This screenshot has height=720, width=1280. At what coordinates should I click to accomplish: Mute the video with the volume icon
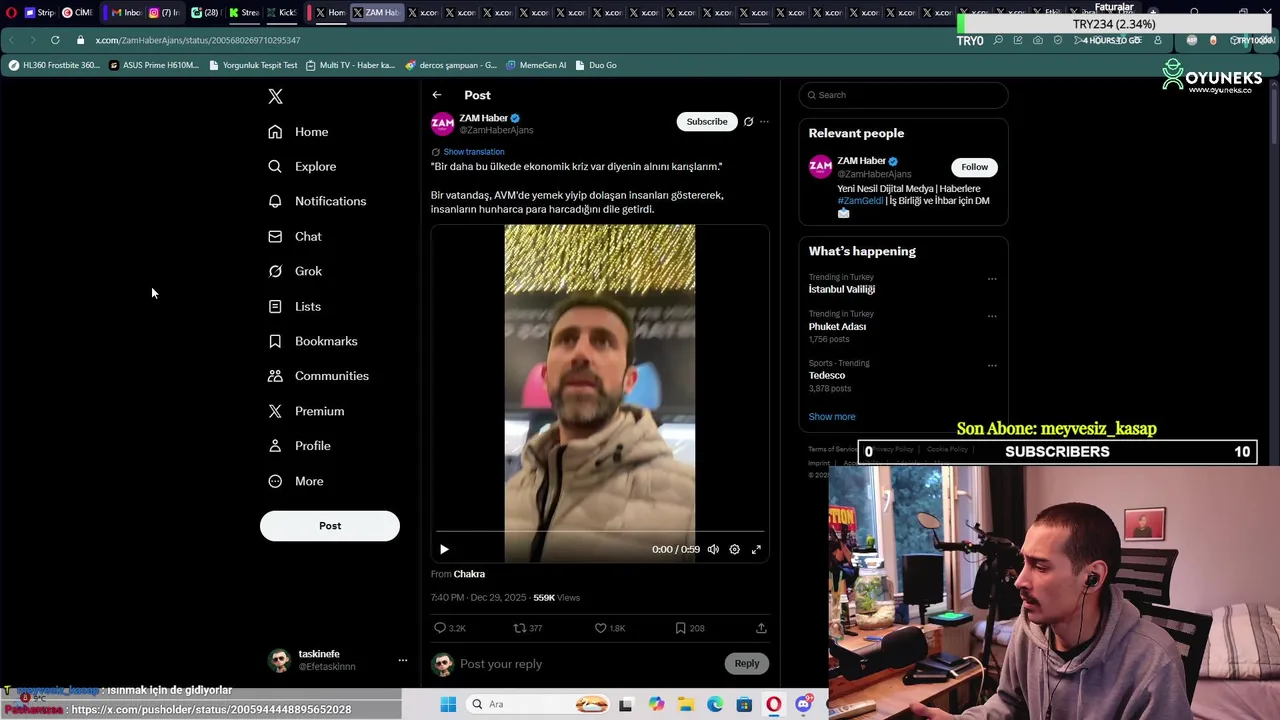pyautogui.click(x=713, y=549)
